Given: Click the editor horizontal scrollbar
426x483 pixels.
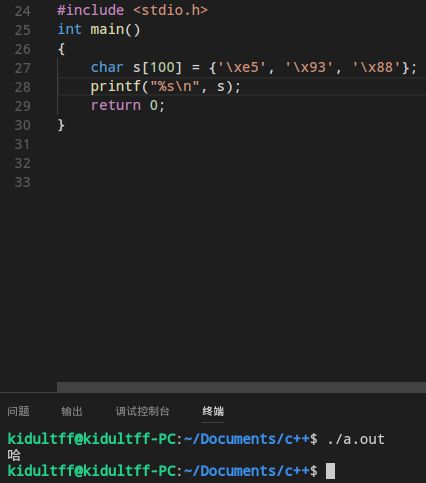Looking at the screenshot, I should [241, 387].
